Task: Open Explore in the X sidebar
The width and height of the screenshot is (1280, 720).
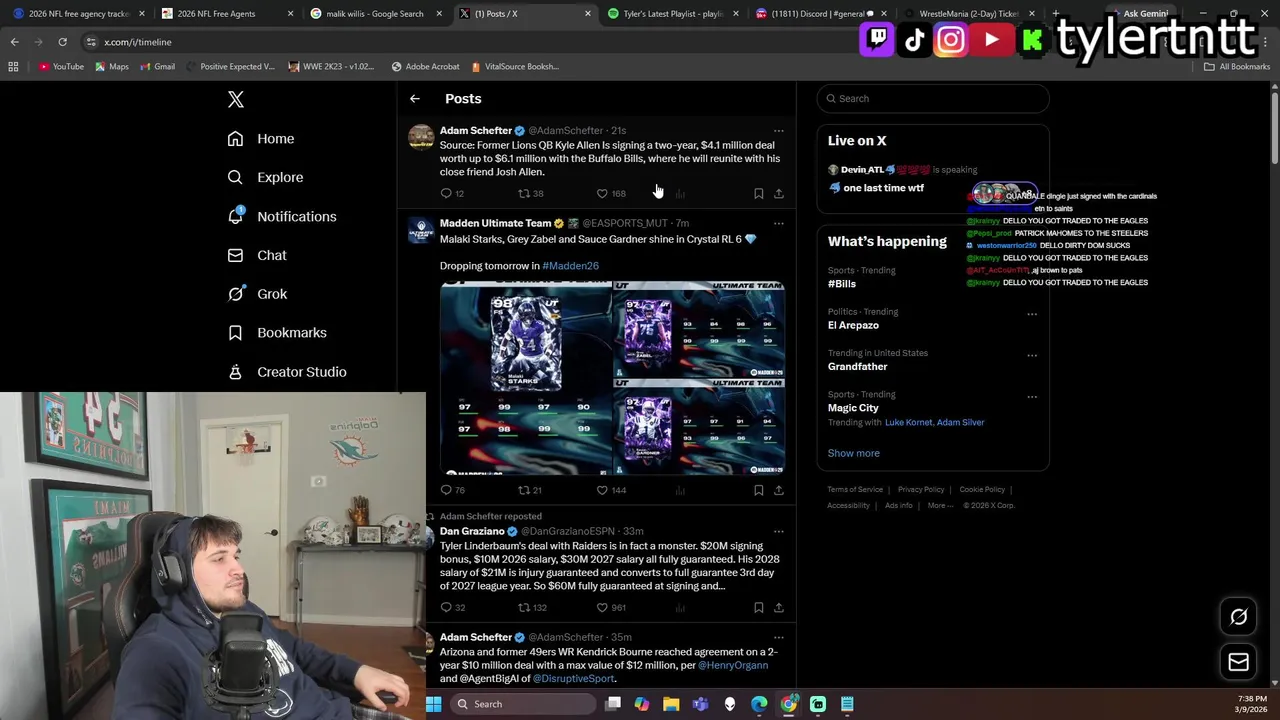Action: point(265,177)
